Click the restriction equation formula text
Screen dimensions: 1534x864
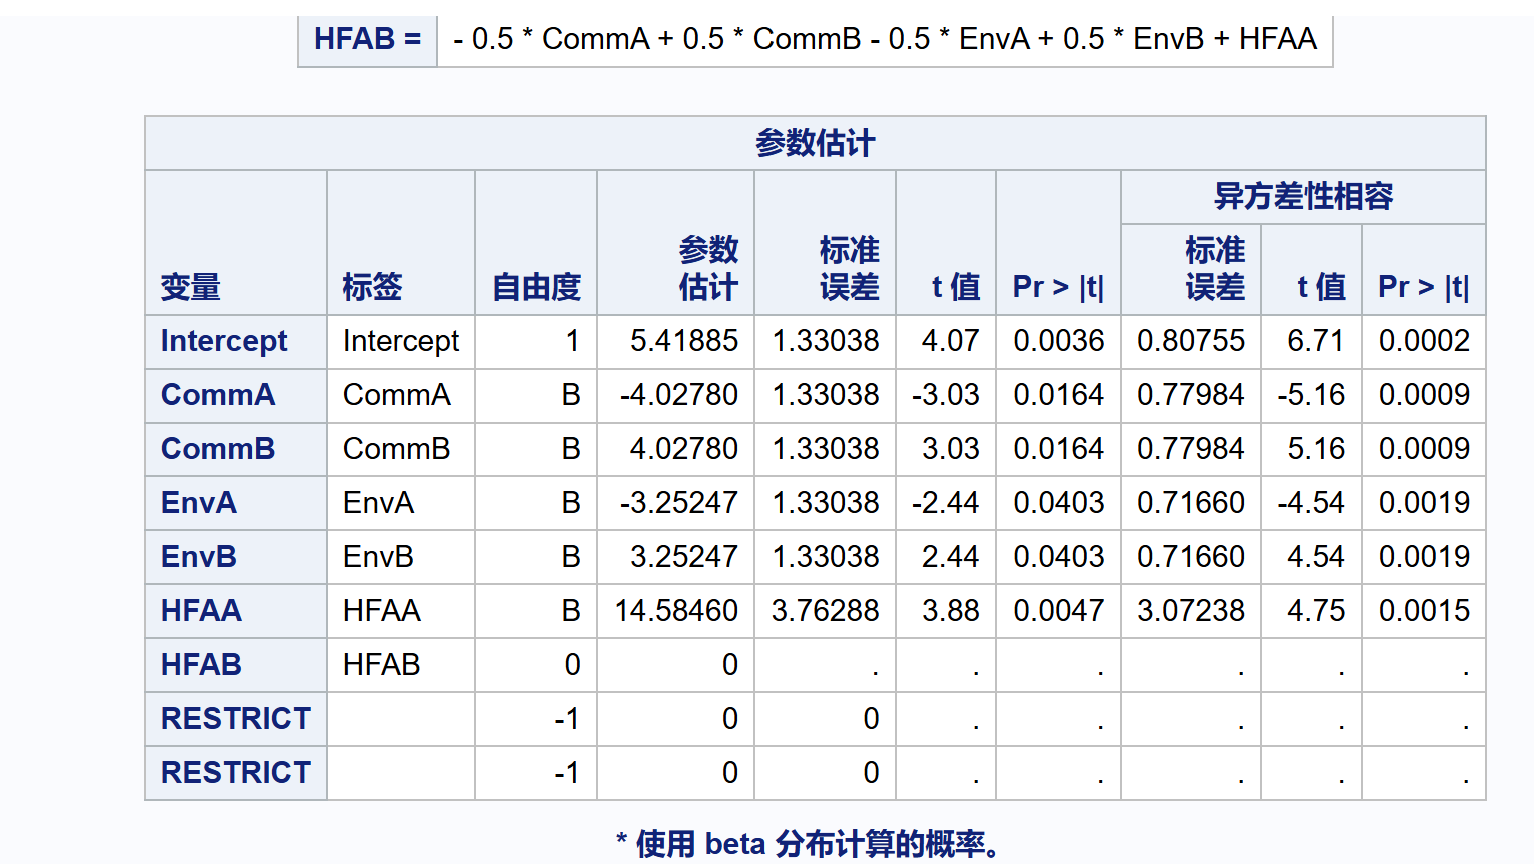coord(884,39)
